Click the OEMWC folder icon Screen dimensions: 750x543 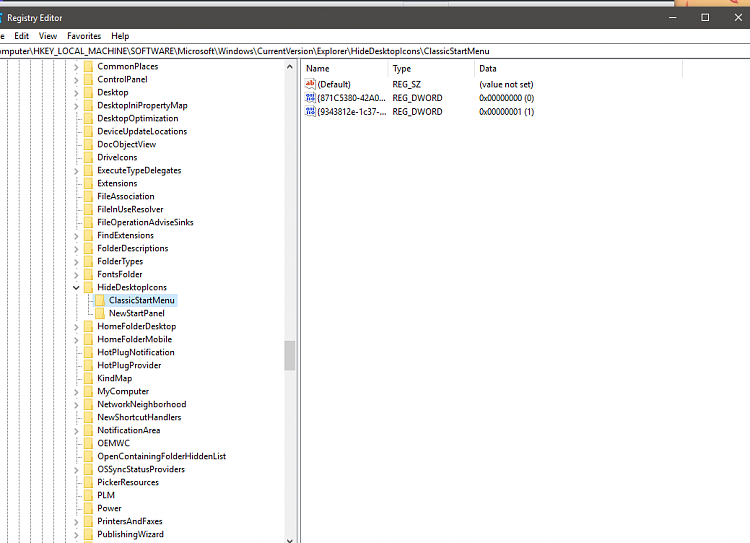[x=88, y=443]
